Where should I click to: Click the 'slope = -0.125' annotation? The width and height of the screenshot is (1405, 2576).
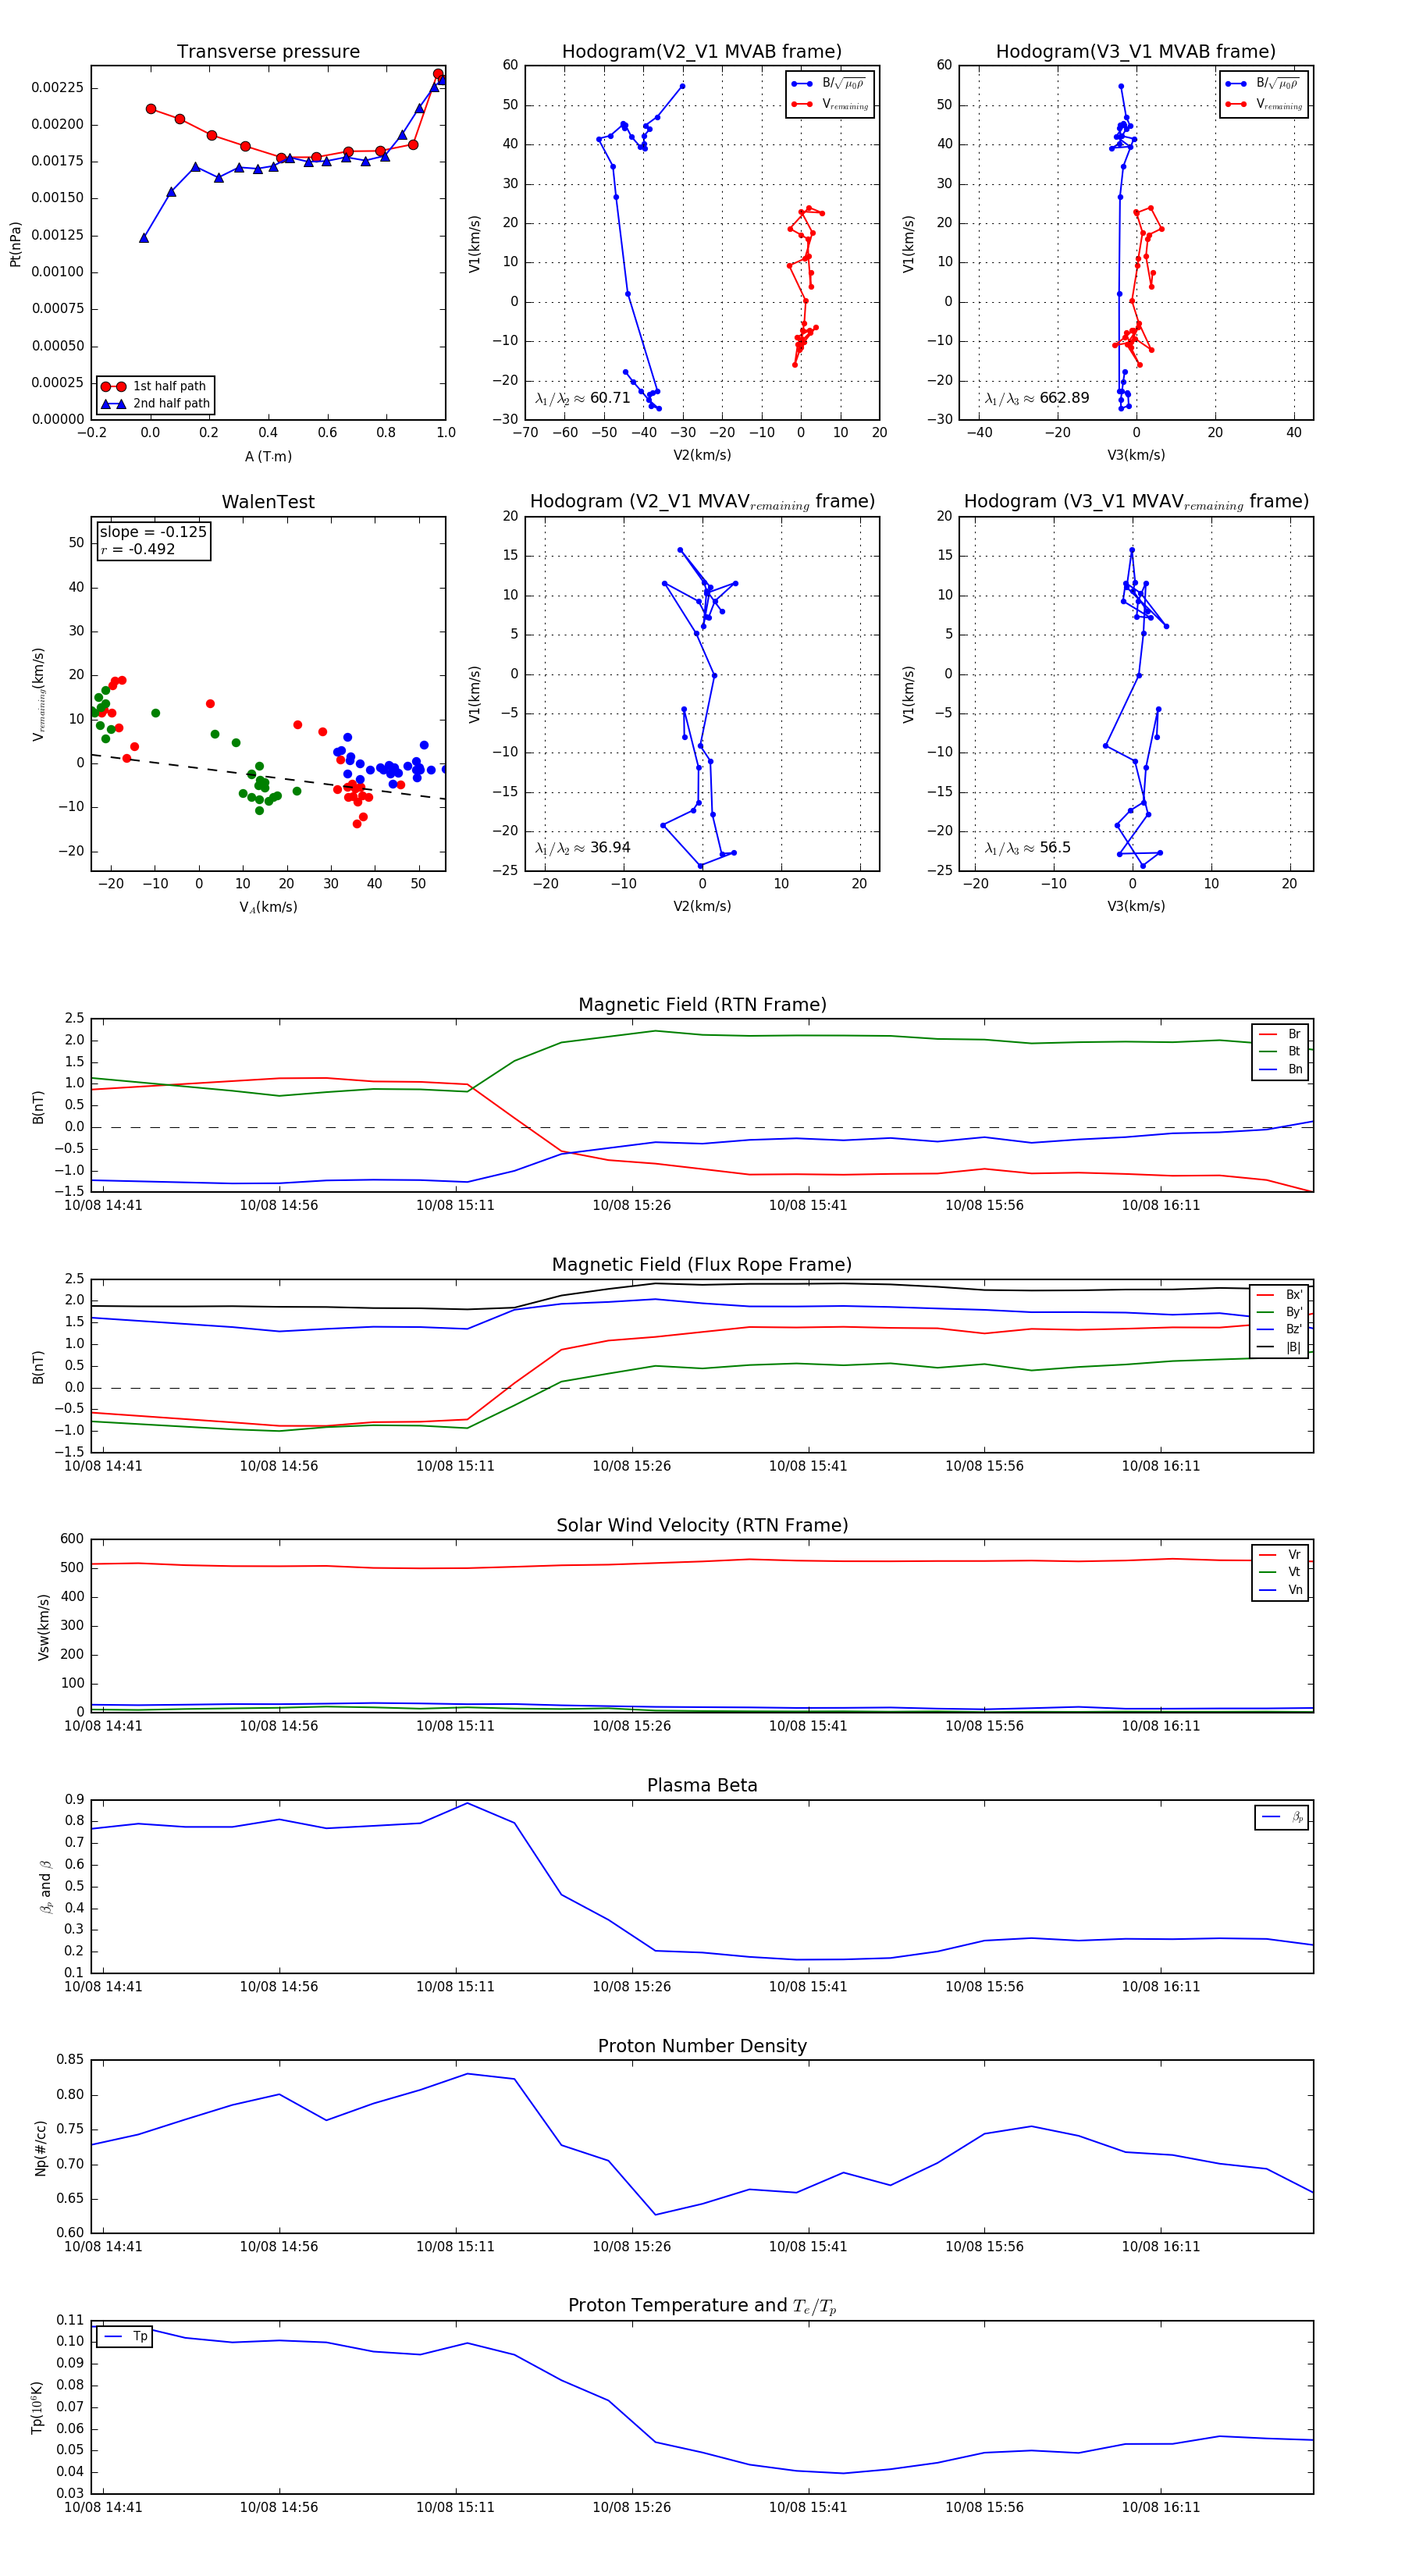point(153,532)
